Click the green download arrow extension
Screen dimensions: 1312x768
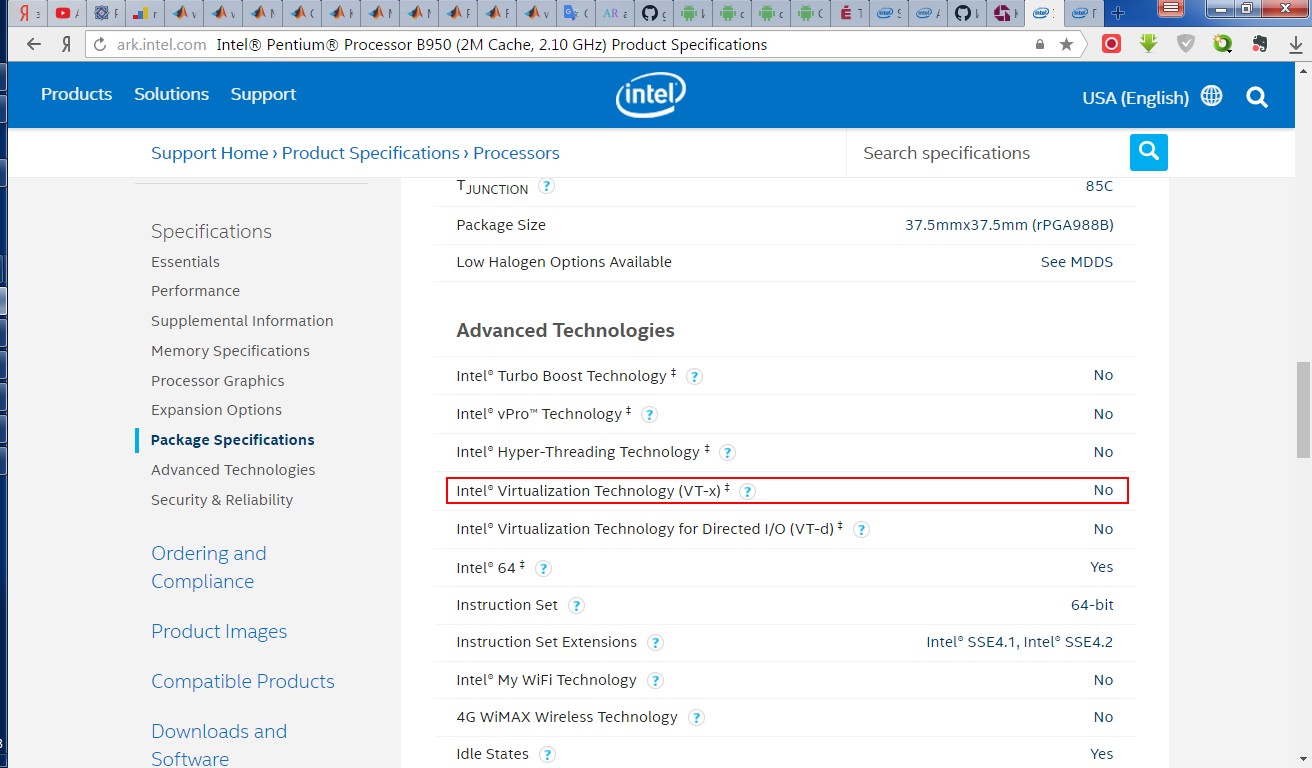pos(1148,44)
